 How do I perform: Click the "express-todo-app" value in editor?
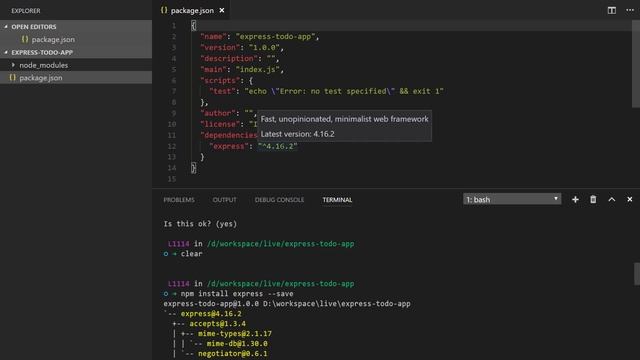tap(276, 37)
